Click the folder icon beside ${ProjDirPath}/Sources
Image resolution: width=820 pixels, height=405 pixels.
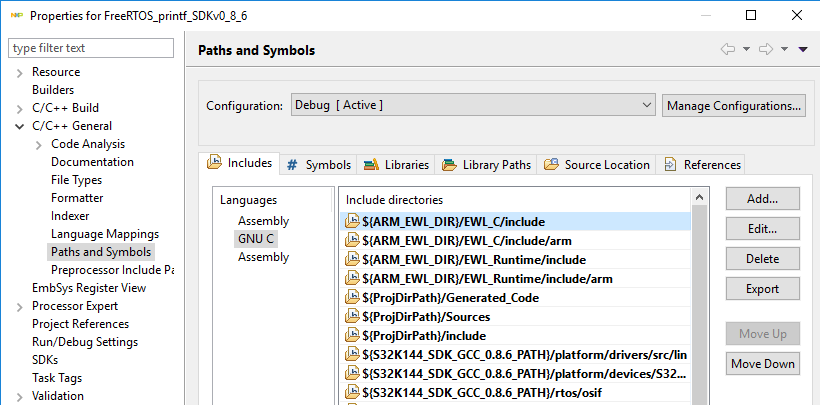(x=351, y=316)
